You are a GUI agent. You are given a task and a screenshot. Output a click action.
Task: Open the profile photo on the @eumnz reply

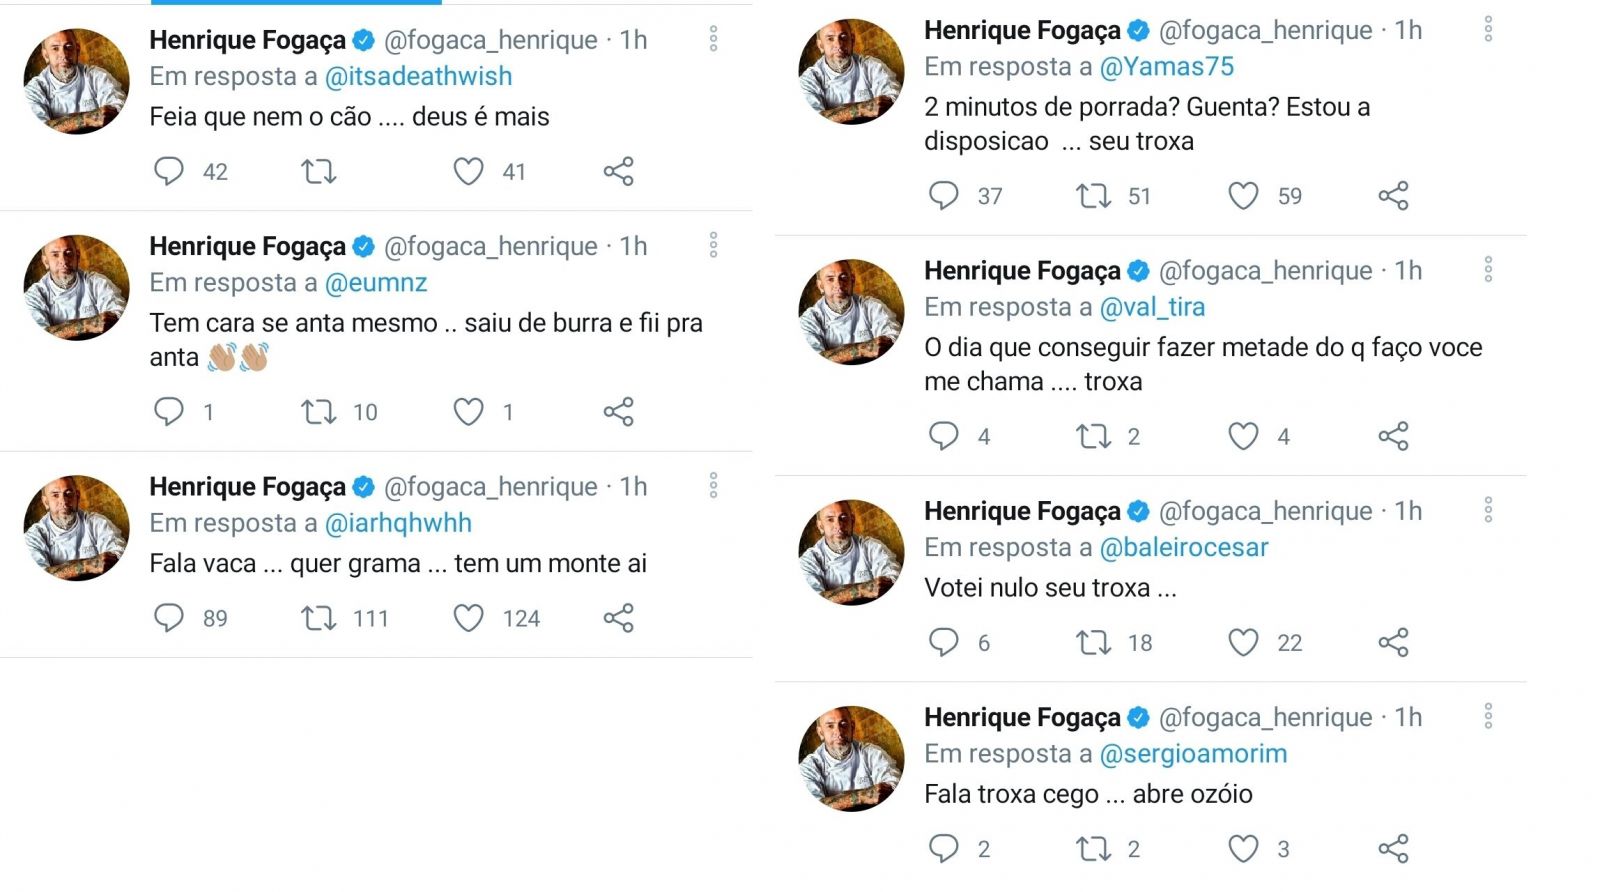coord(76,288)
